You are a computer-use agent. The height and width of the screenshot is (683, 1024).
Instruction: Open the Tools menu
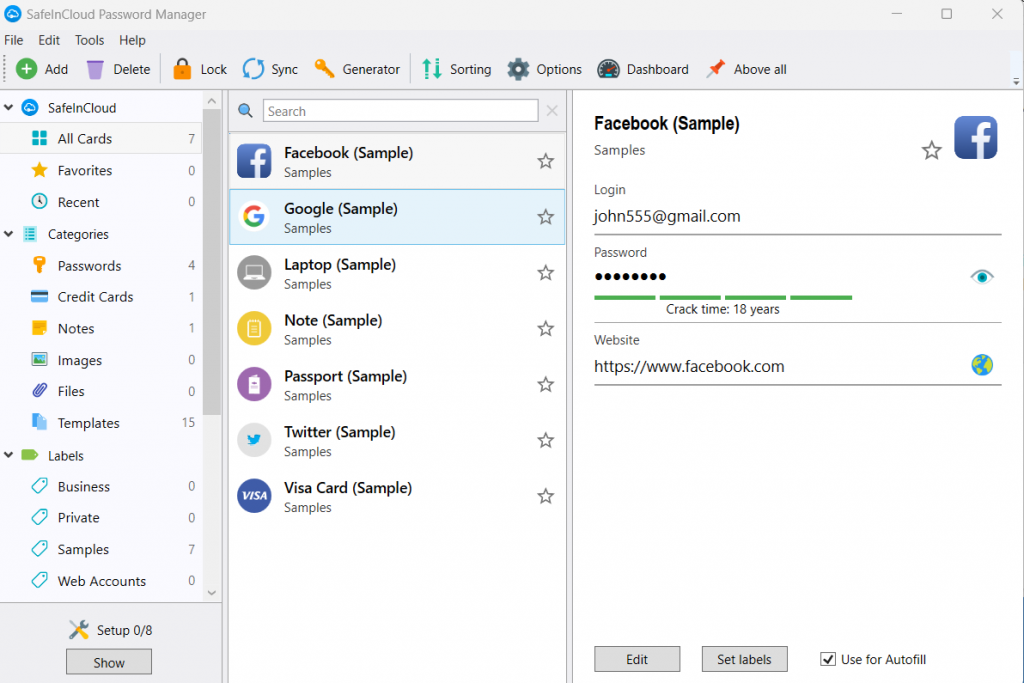pos(89,40)
